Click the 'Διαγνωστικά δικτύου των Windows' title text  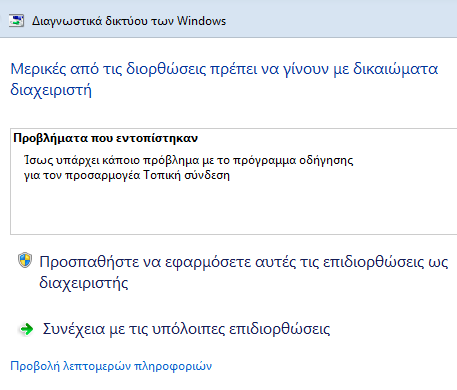(x=129, y=21)
